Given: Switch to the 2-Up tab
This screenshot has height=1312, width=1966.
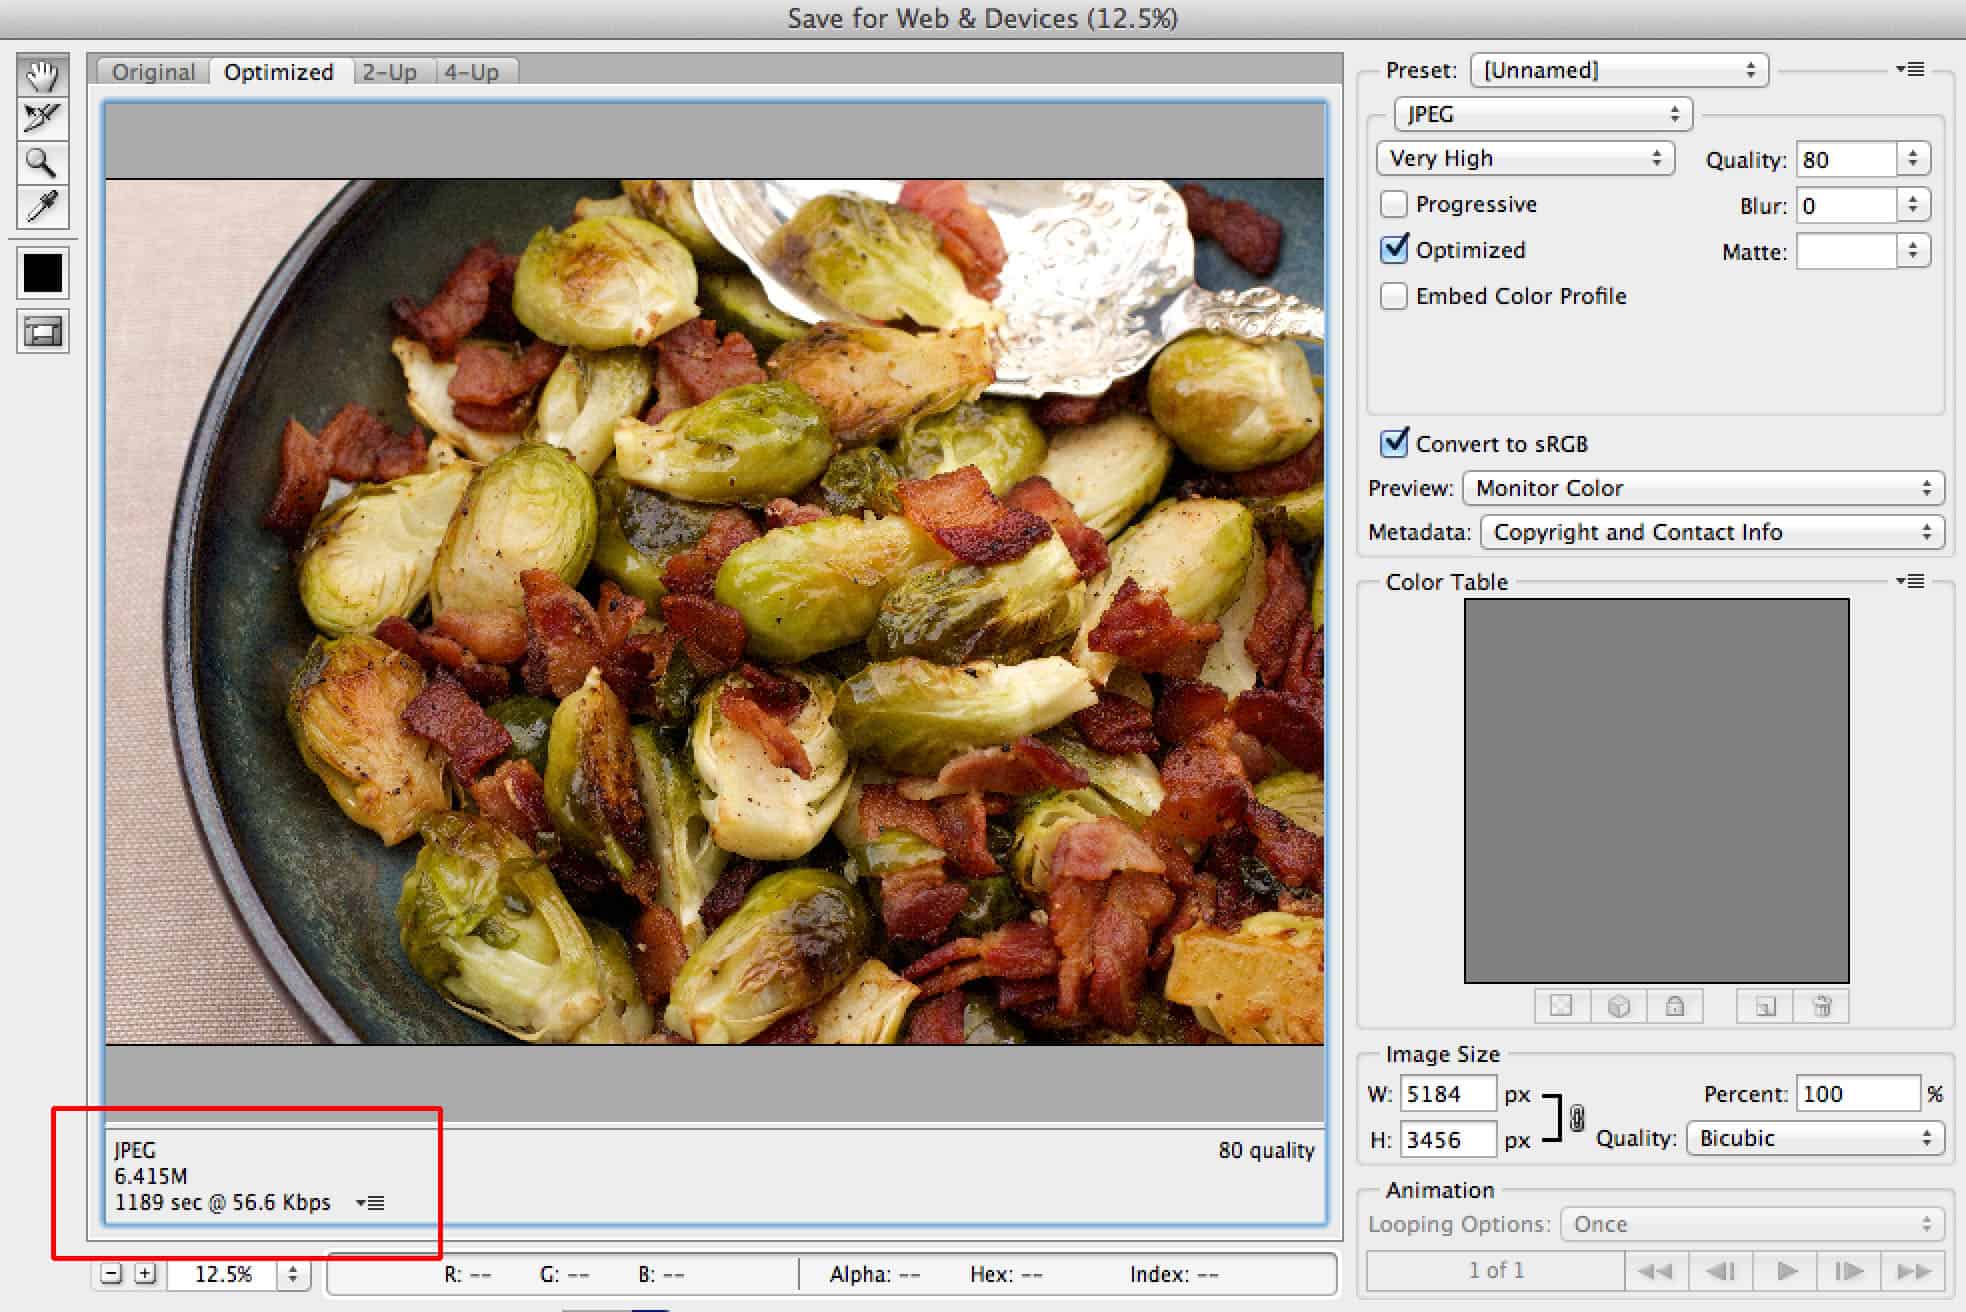Looking at the screenshot, I should point(389,72).
